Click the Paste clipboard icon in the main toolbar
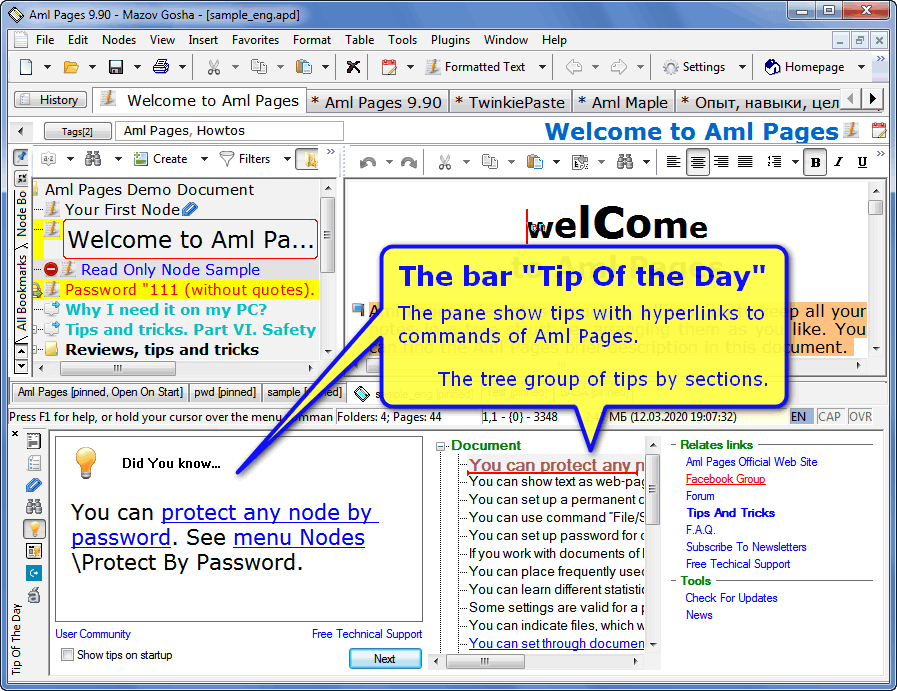The height and width of the screenshot is (691, 897). [303, 67]
